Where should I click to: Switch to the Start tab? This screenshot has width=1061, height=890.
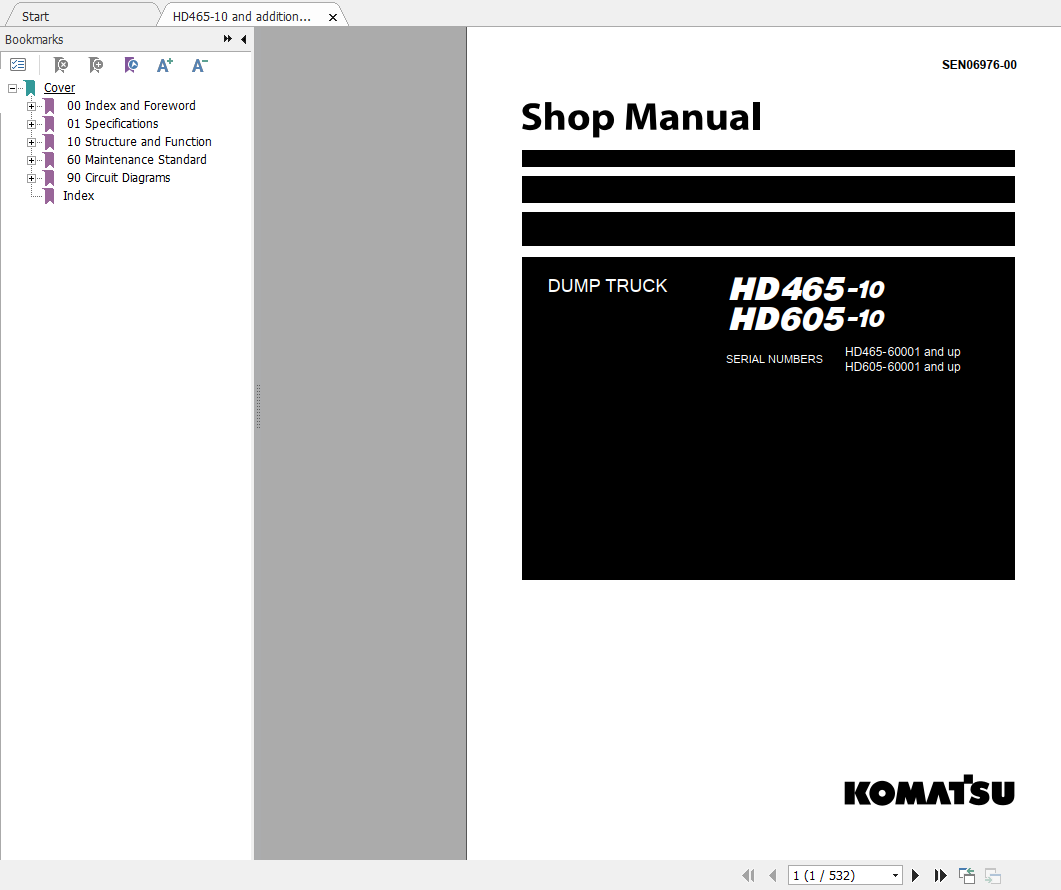click(35, 16)
